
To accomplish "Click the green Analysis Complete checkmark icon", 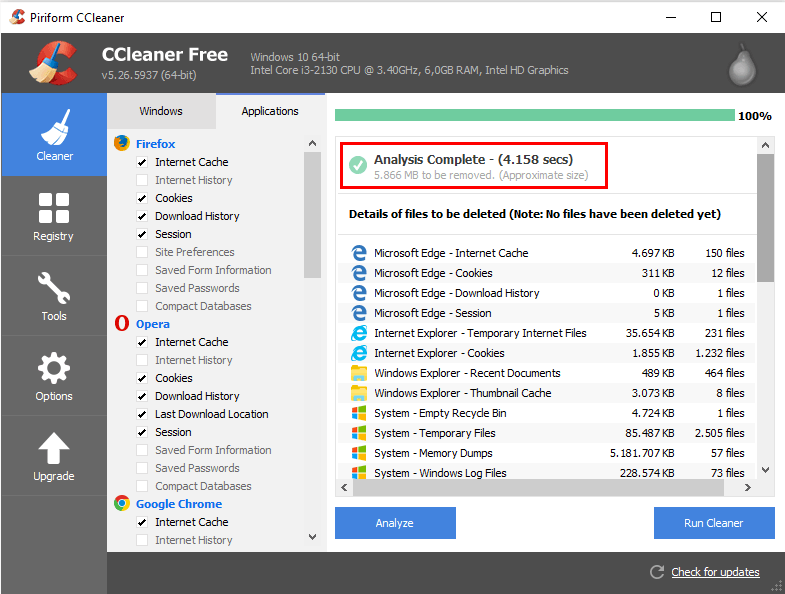I will pyautogui.click(x=358, y=165).
